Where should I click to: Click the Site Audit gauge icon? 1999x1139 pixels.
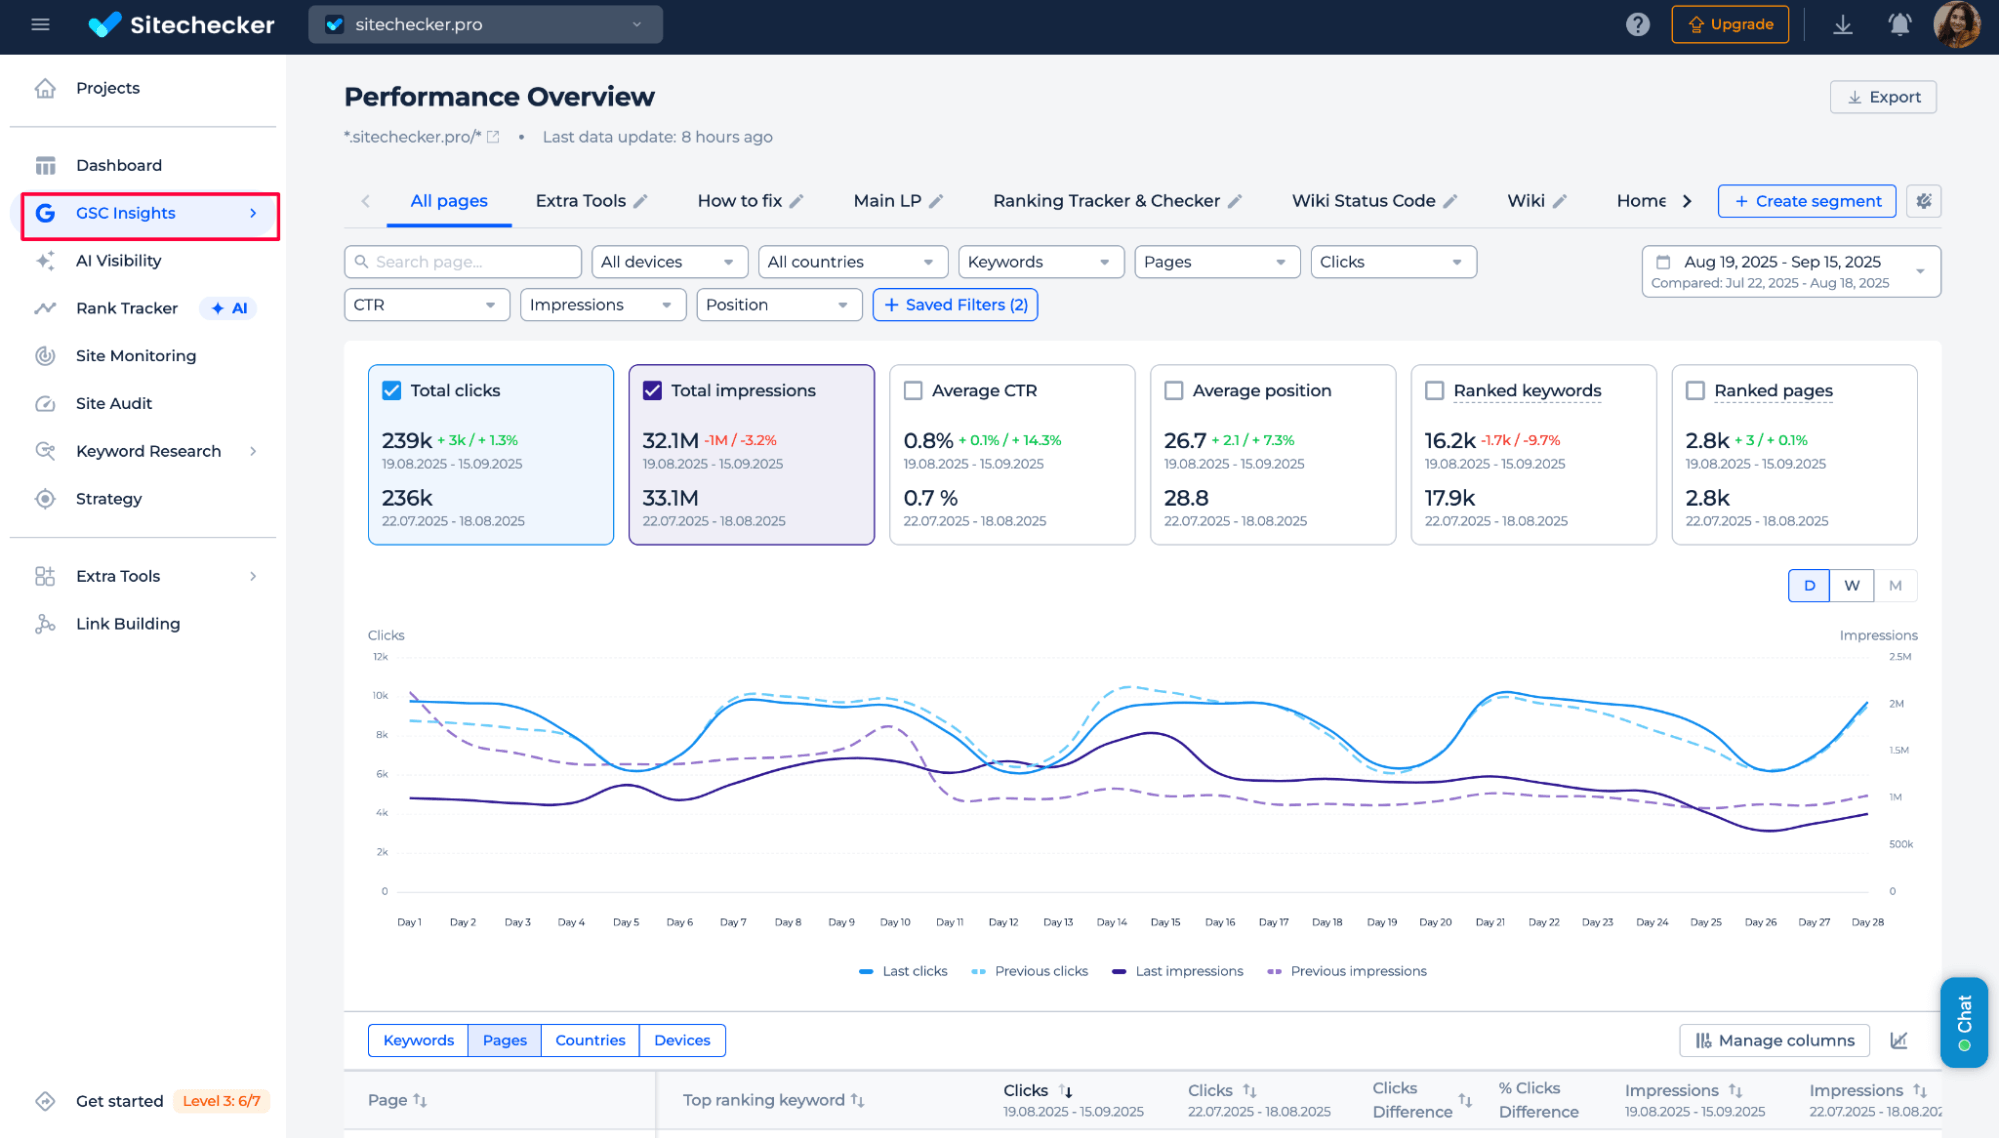coord(45,404)
